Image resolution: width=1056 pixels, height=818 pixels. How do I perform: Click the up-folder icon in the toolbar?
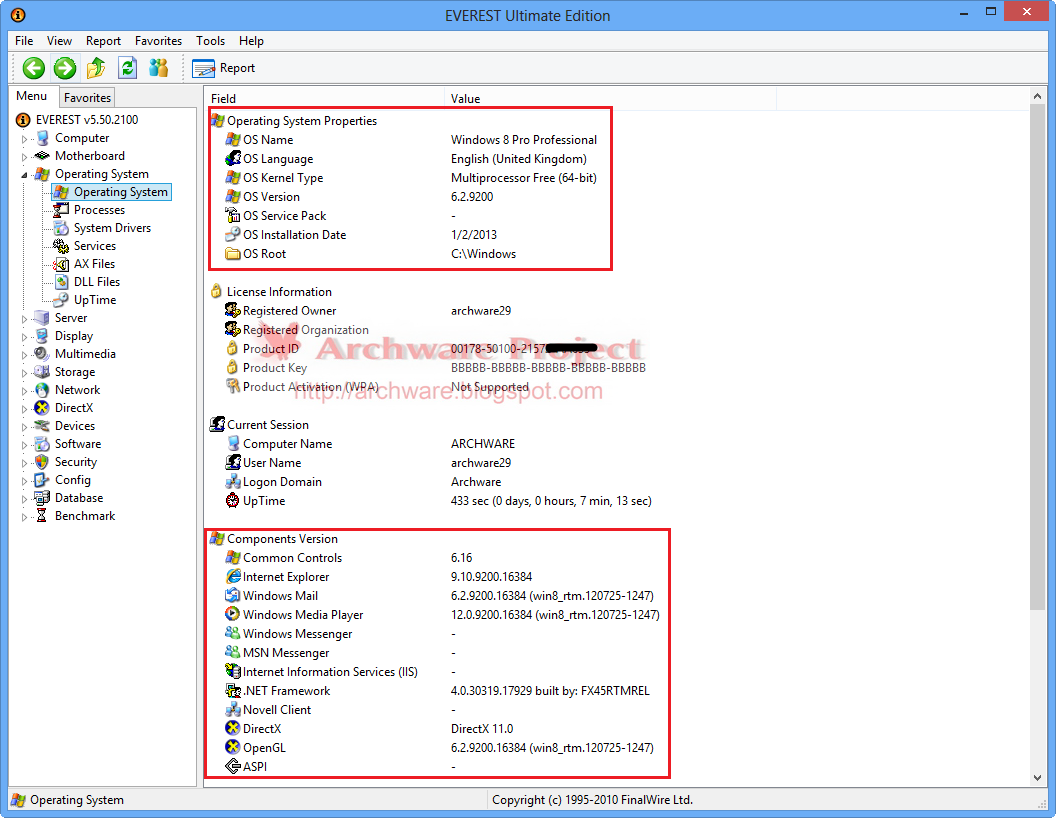tap(96, 67)
